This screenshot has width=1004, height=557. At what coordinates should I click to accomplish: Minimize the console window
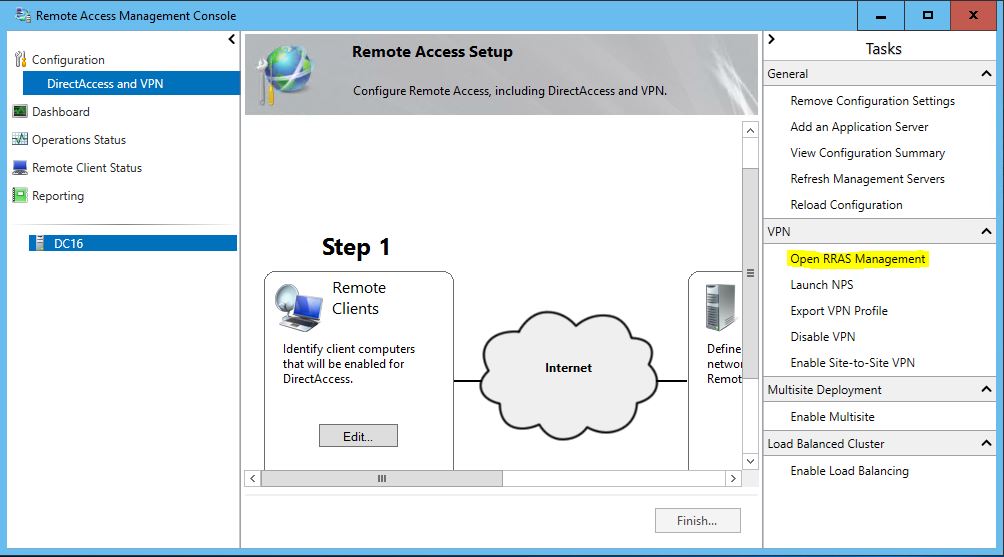coord(881,15)
